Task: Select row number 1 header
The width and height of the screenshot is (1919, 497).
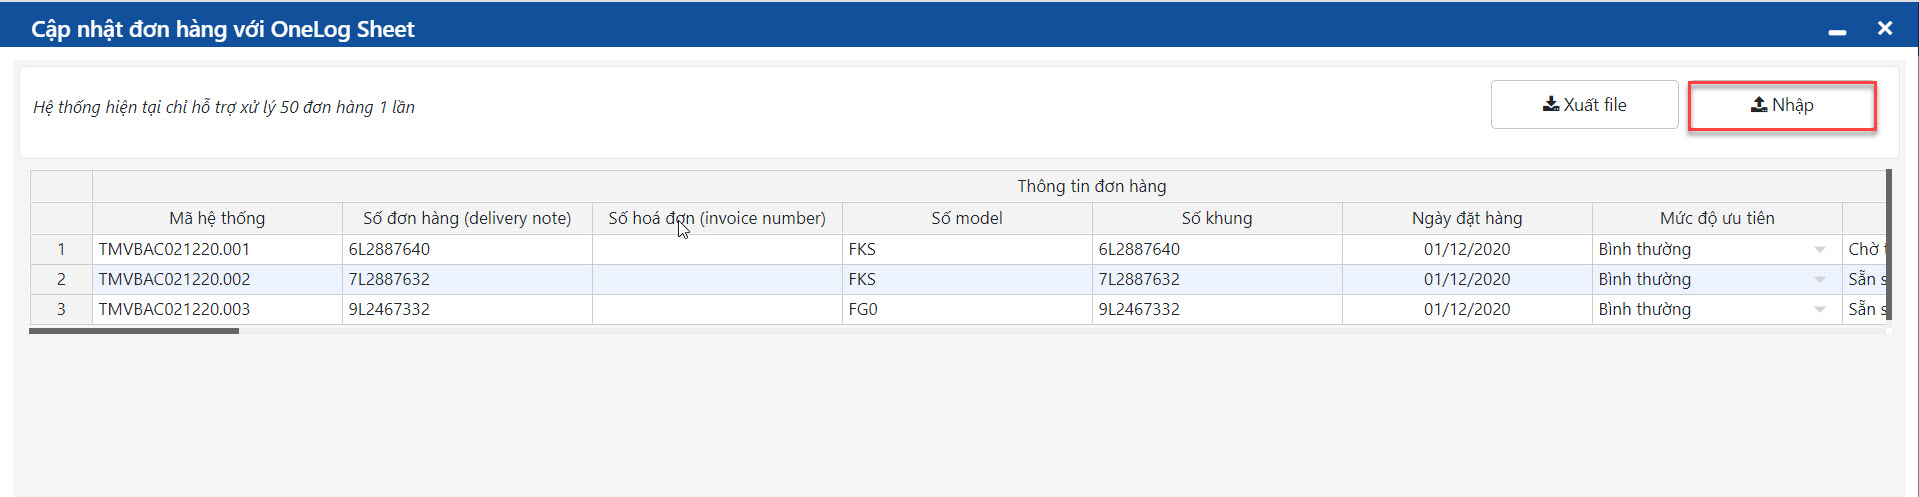Action: pyautogui.click(x=61, y=249)
